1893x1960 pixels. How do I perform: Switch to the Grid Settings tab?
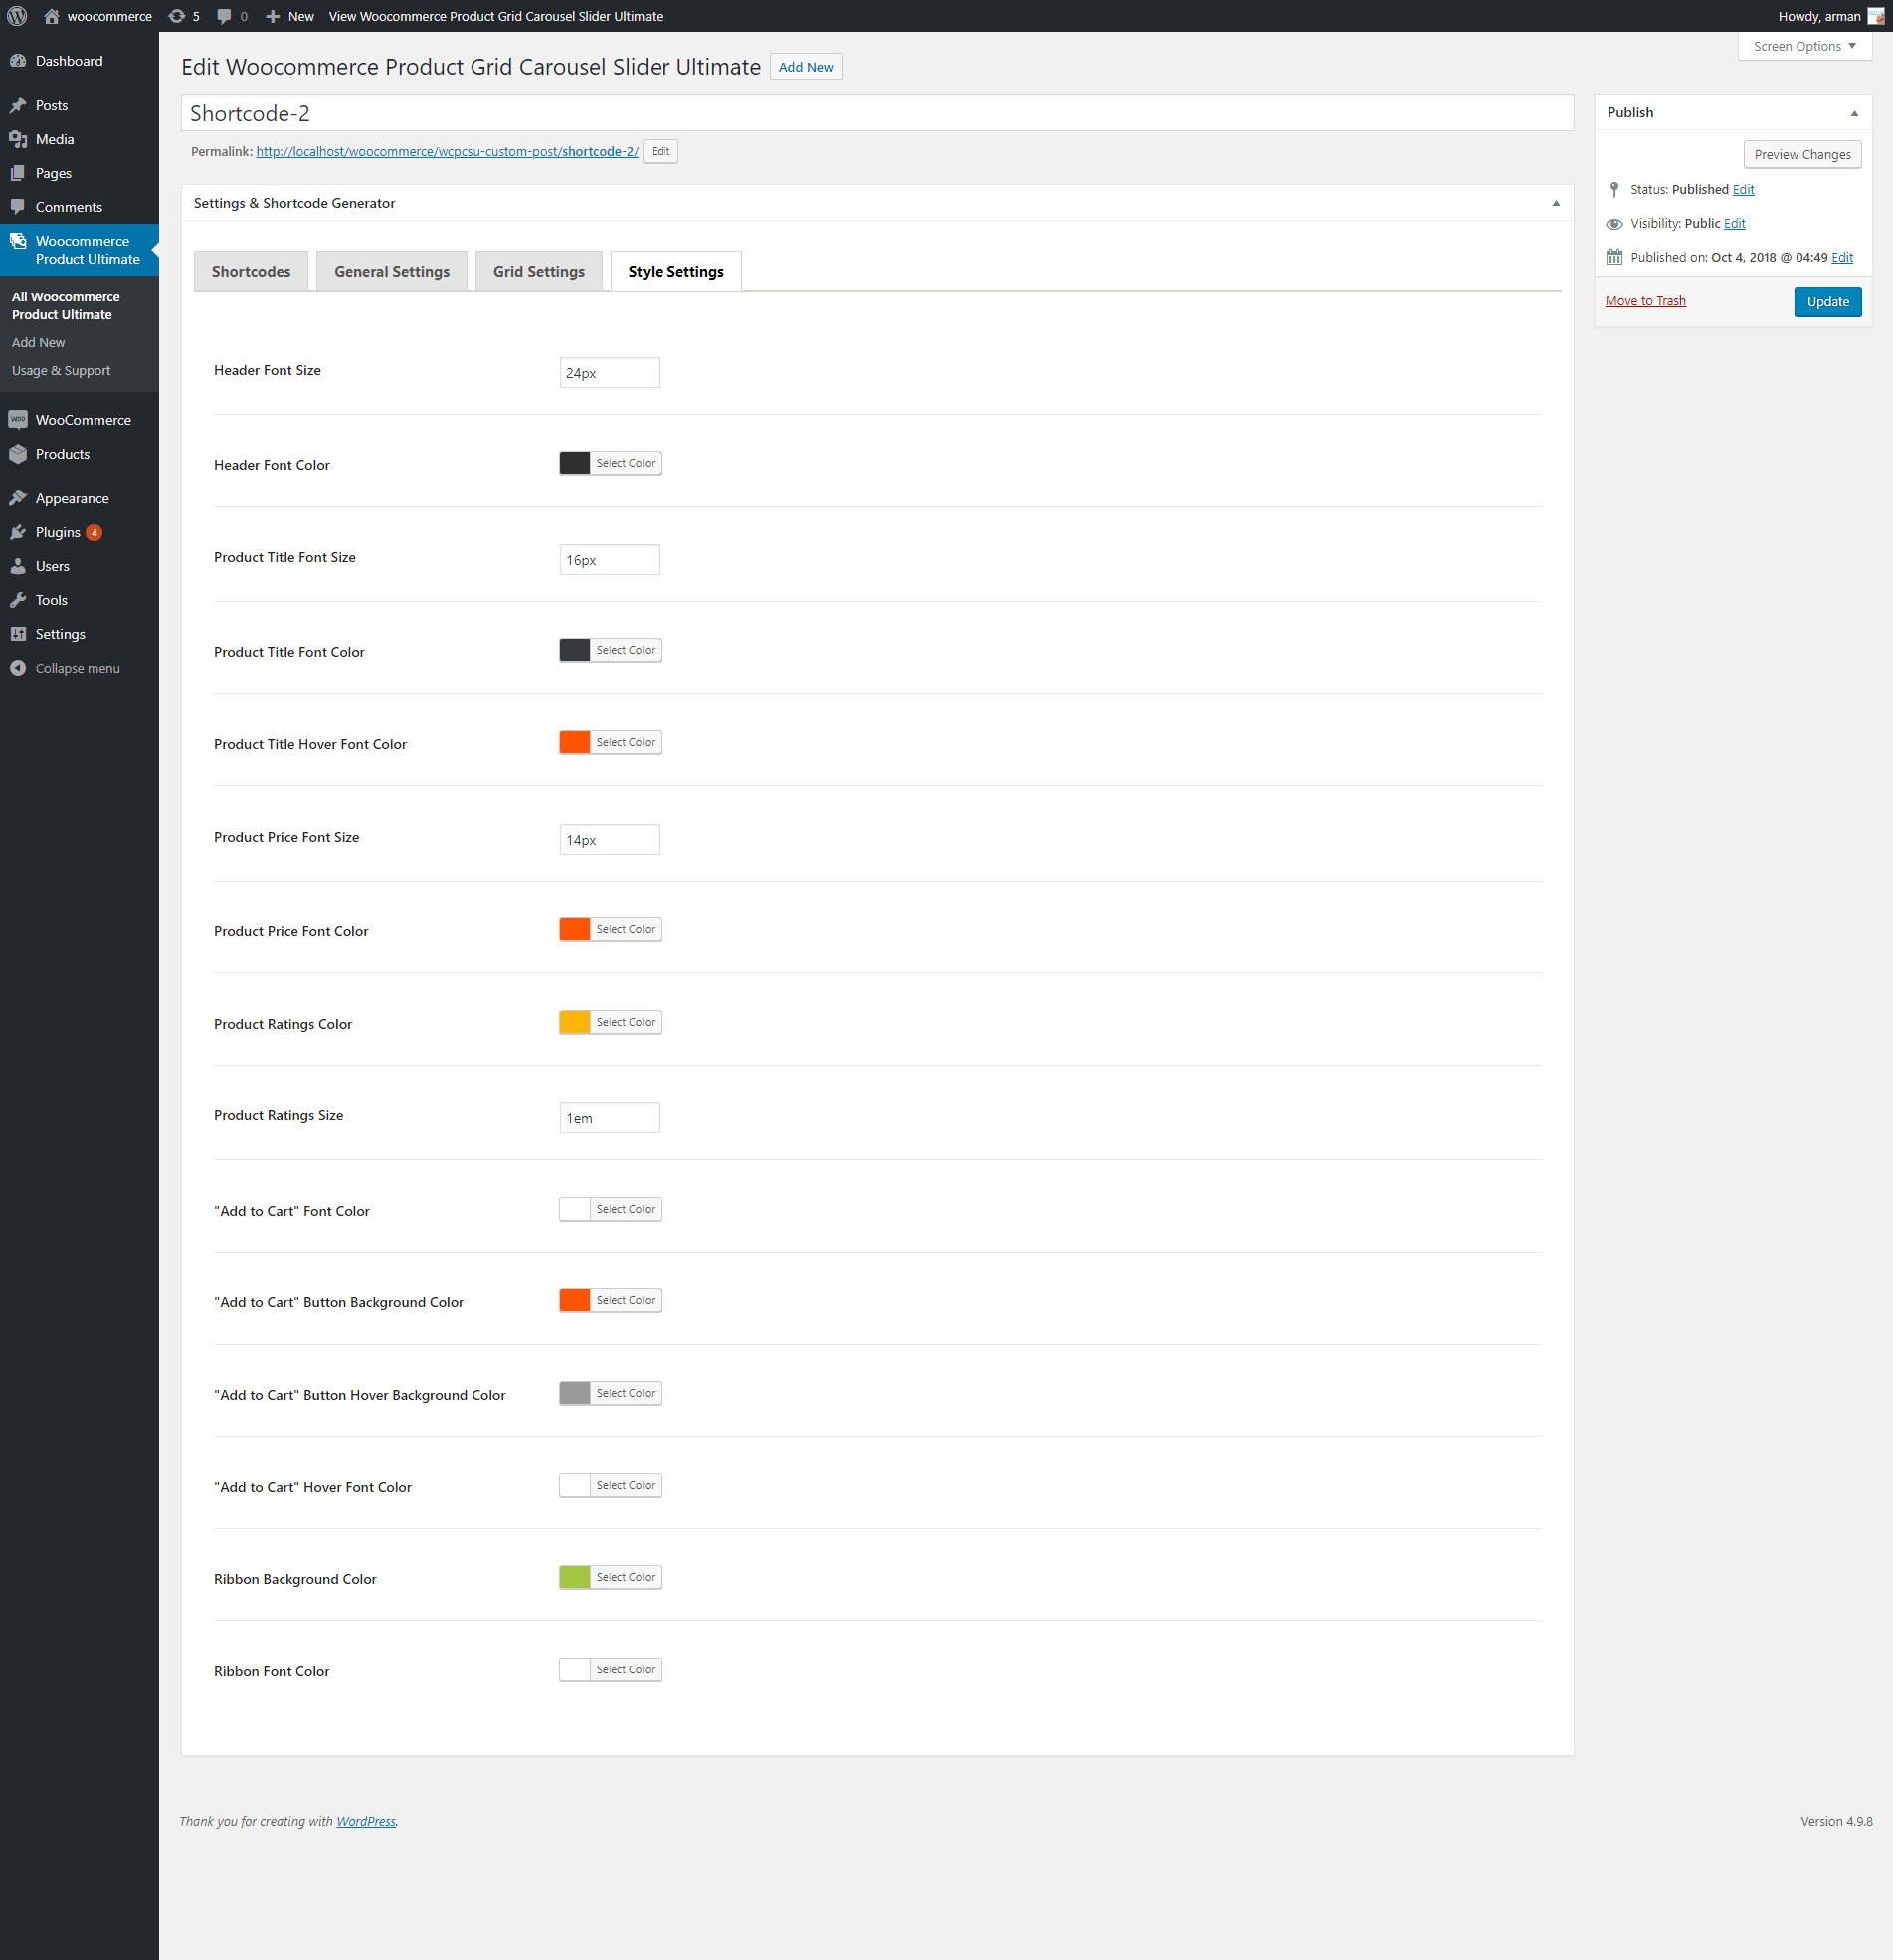(x=538, y=271)
